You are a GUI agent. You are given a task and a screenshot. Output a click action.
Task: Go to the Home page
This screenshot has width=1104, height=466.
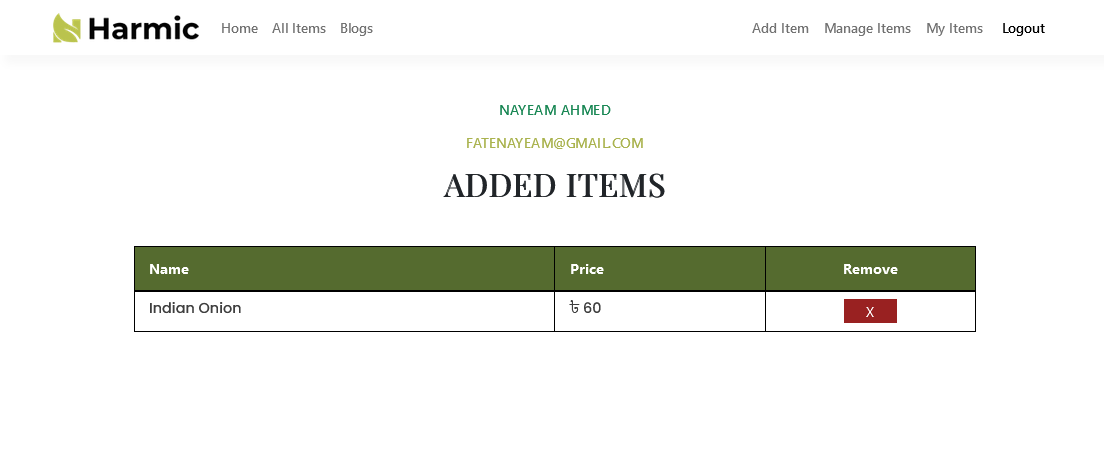click(x=239, y=28)
